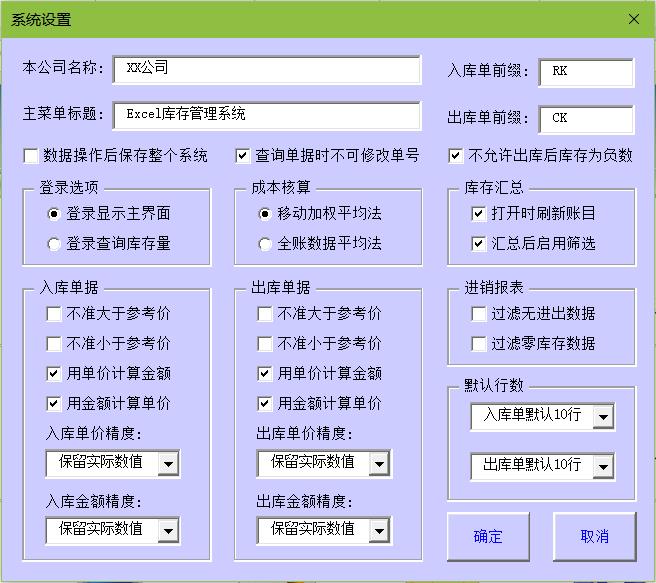Uncheck 用单价计算金额 under 入库单据
The width and height of the screenshot is (656, 583).
point(54,373)
